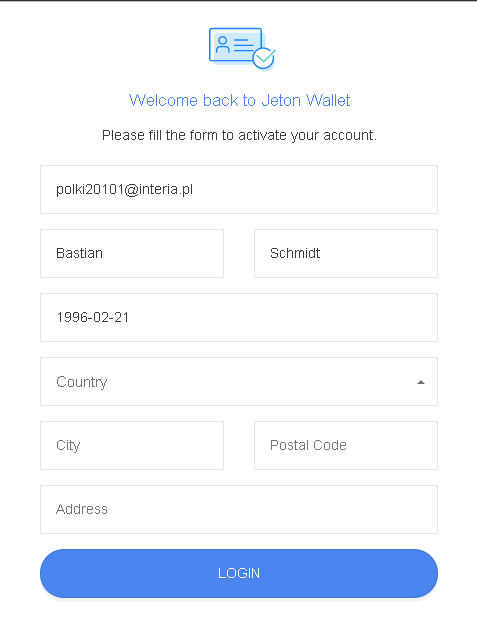This screenshot has width=477, height=633.
Task: Click the word Jeton in the heading
Action: pos(281,100)
